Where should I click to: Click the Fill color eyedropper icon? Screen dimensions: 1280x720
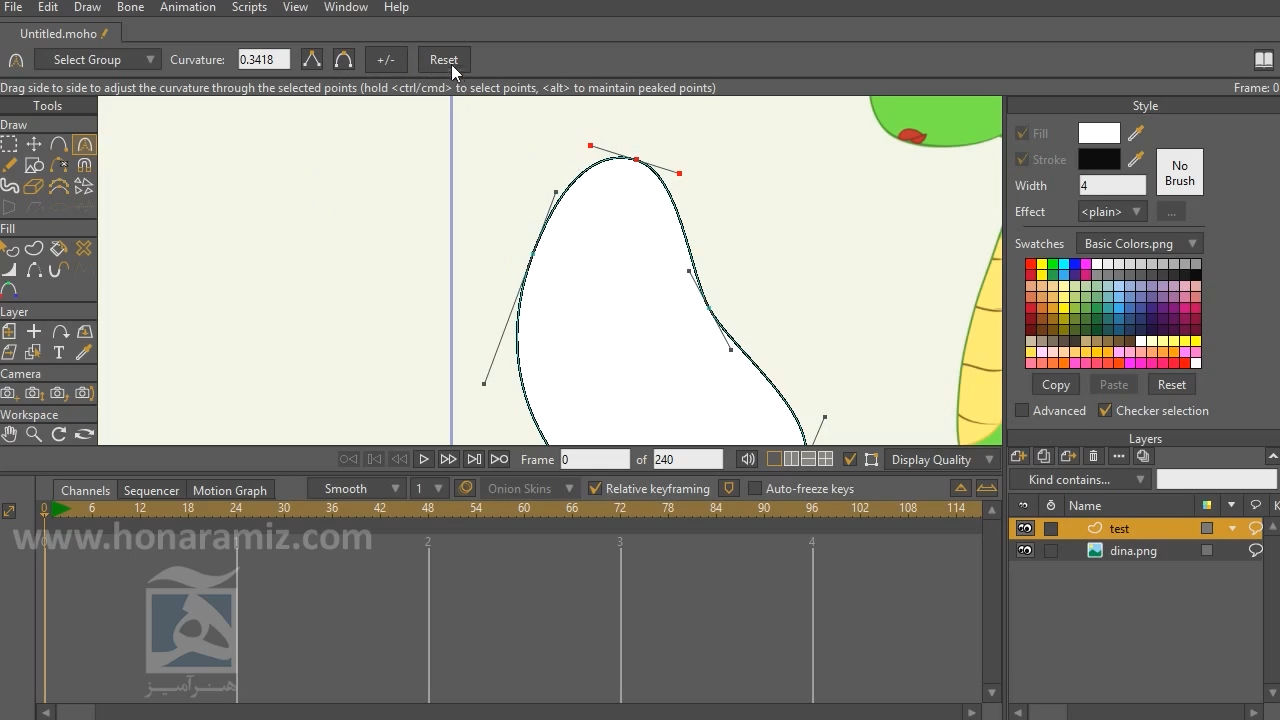(x=1136, y=133)
